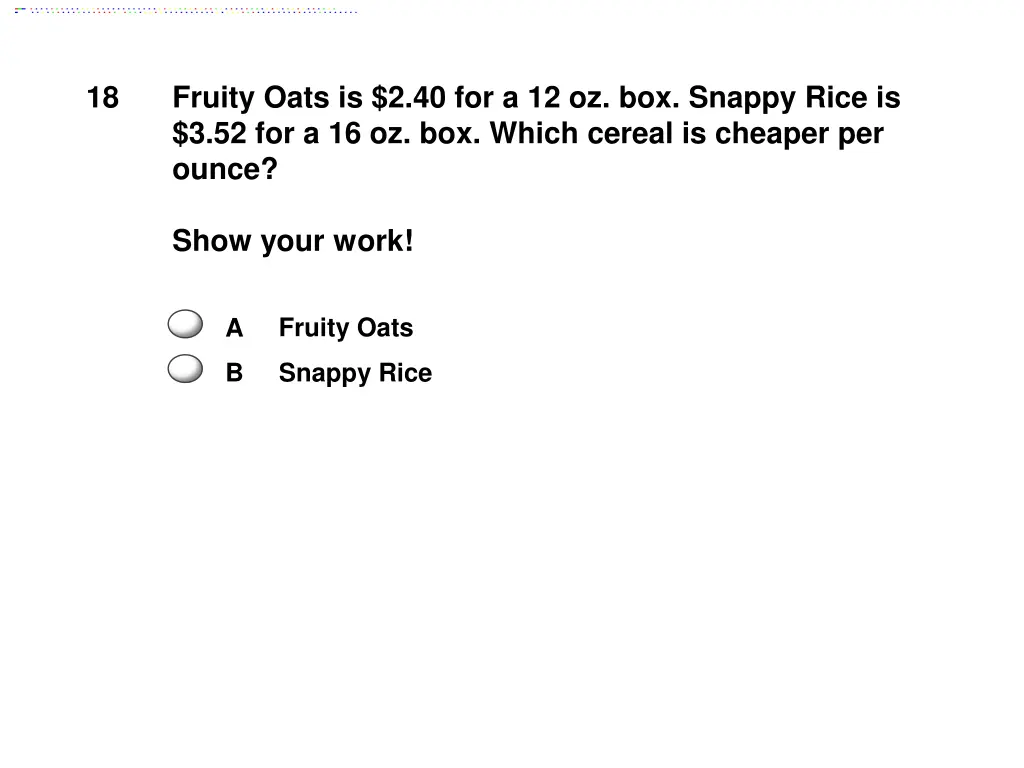Click the colored dotted strip at top

pos(193,10)
